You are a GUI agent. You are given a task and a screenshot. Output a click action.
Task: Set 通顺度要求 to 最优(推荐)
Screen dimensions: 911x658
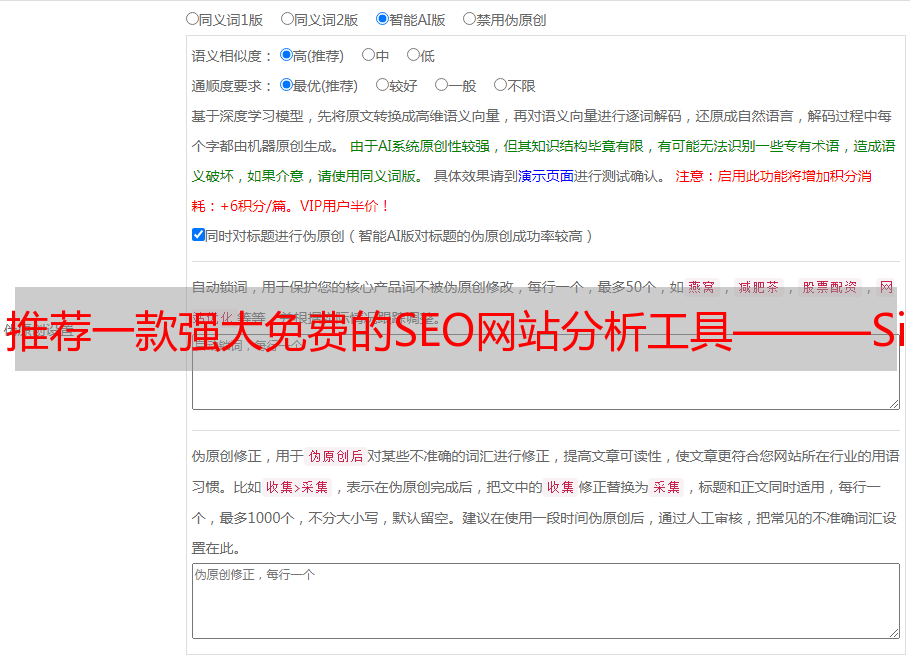(x=286, y=85)
